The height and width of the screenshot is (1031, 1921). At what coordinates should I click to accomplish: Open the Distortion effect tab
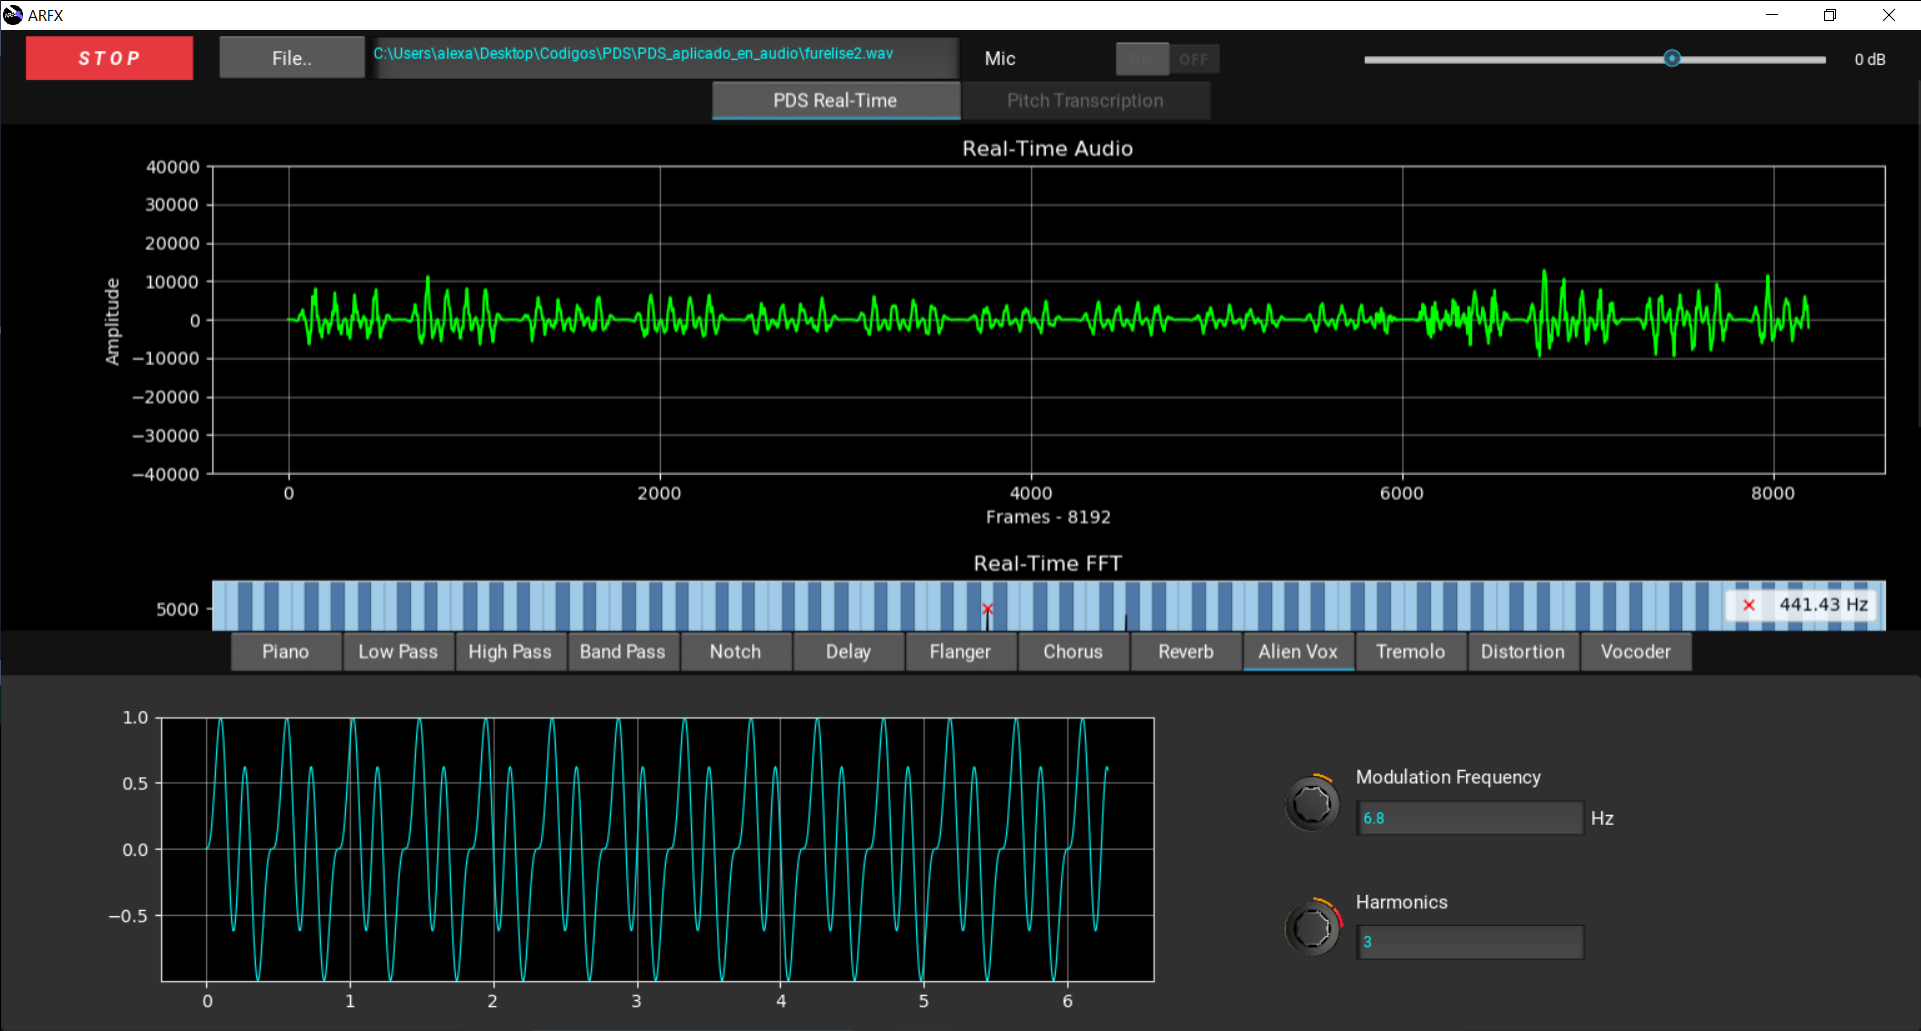pyautogui.click(x=1523, y=652)
